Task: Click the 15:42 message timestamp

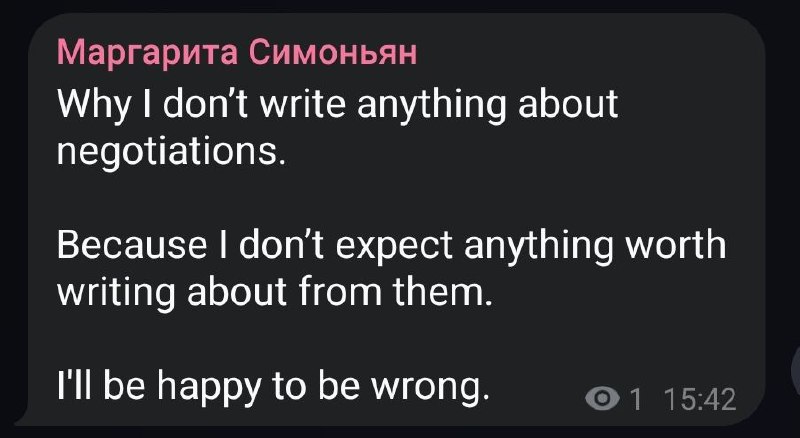Action: pos(699,400)
